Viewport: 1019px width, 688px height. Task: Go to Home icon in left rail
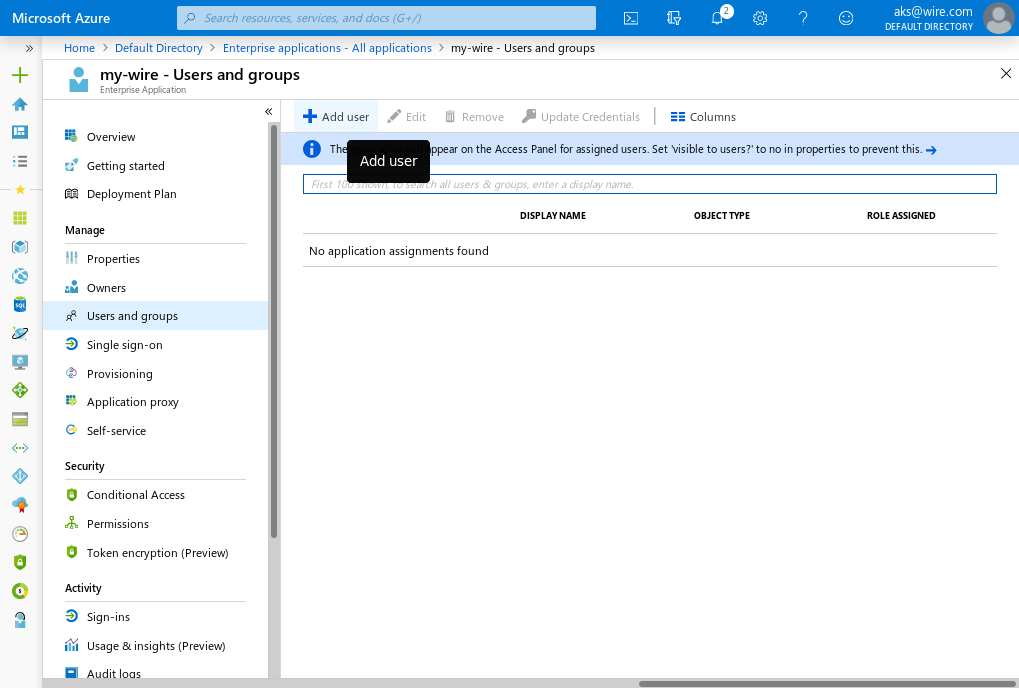[20, 104]
